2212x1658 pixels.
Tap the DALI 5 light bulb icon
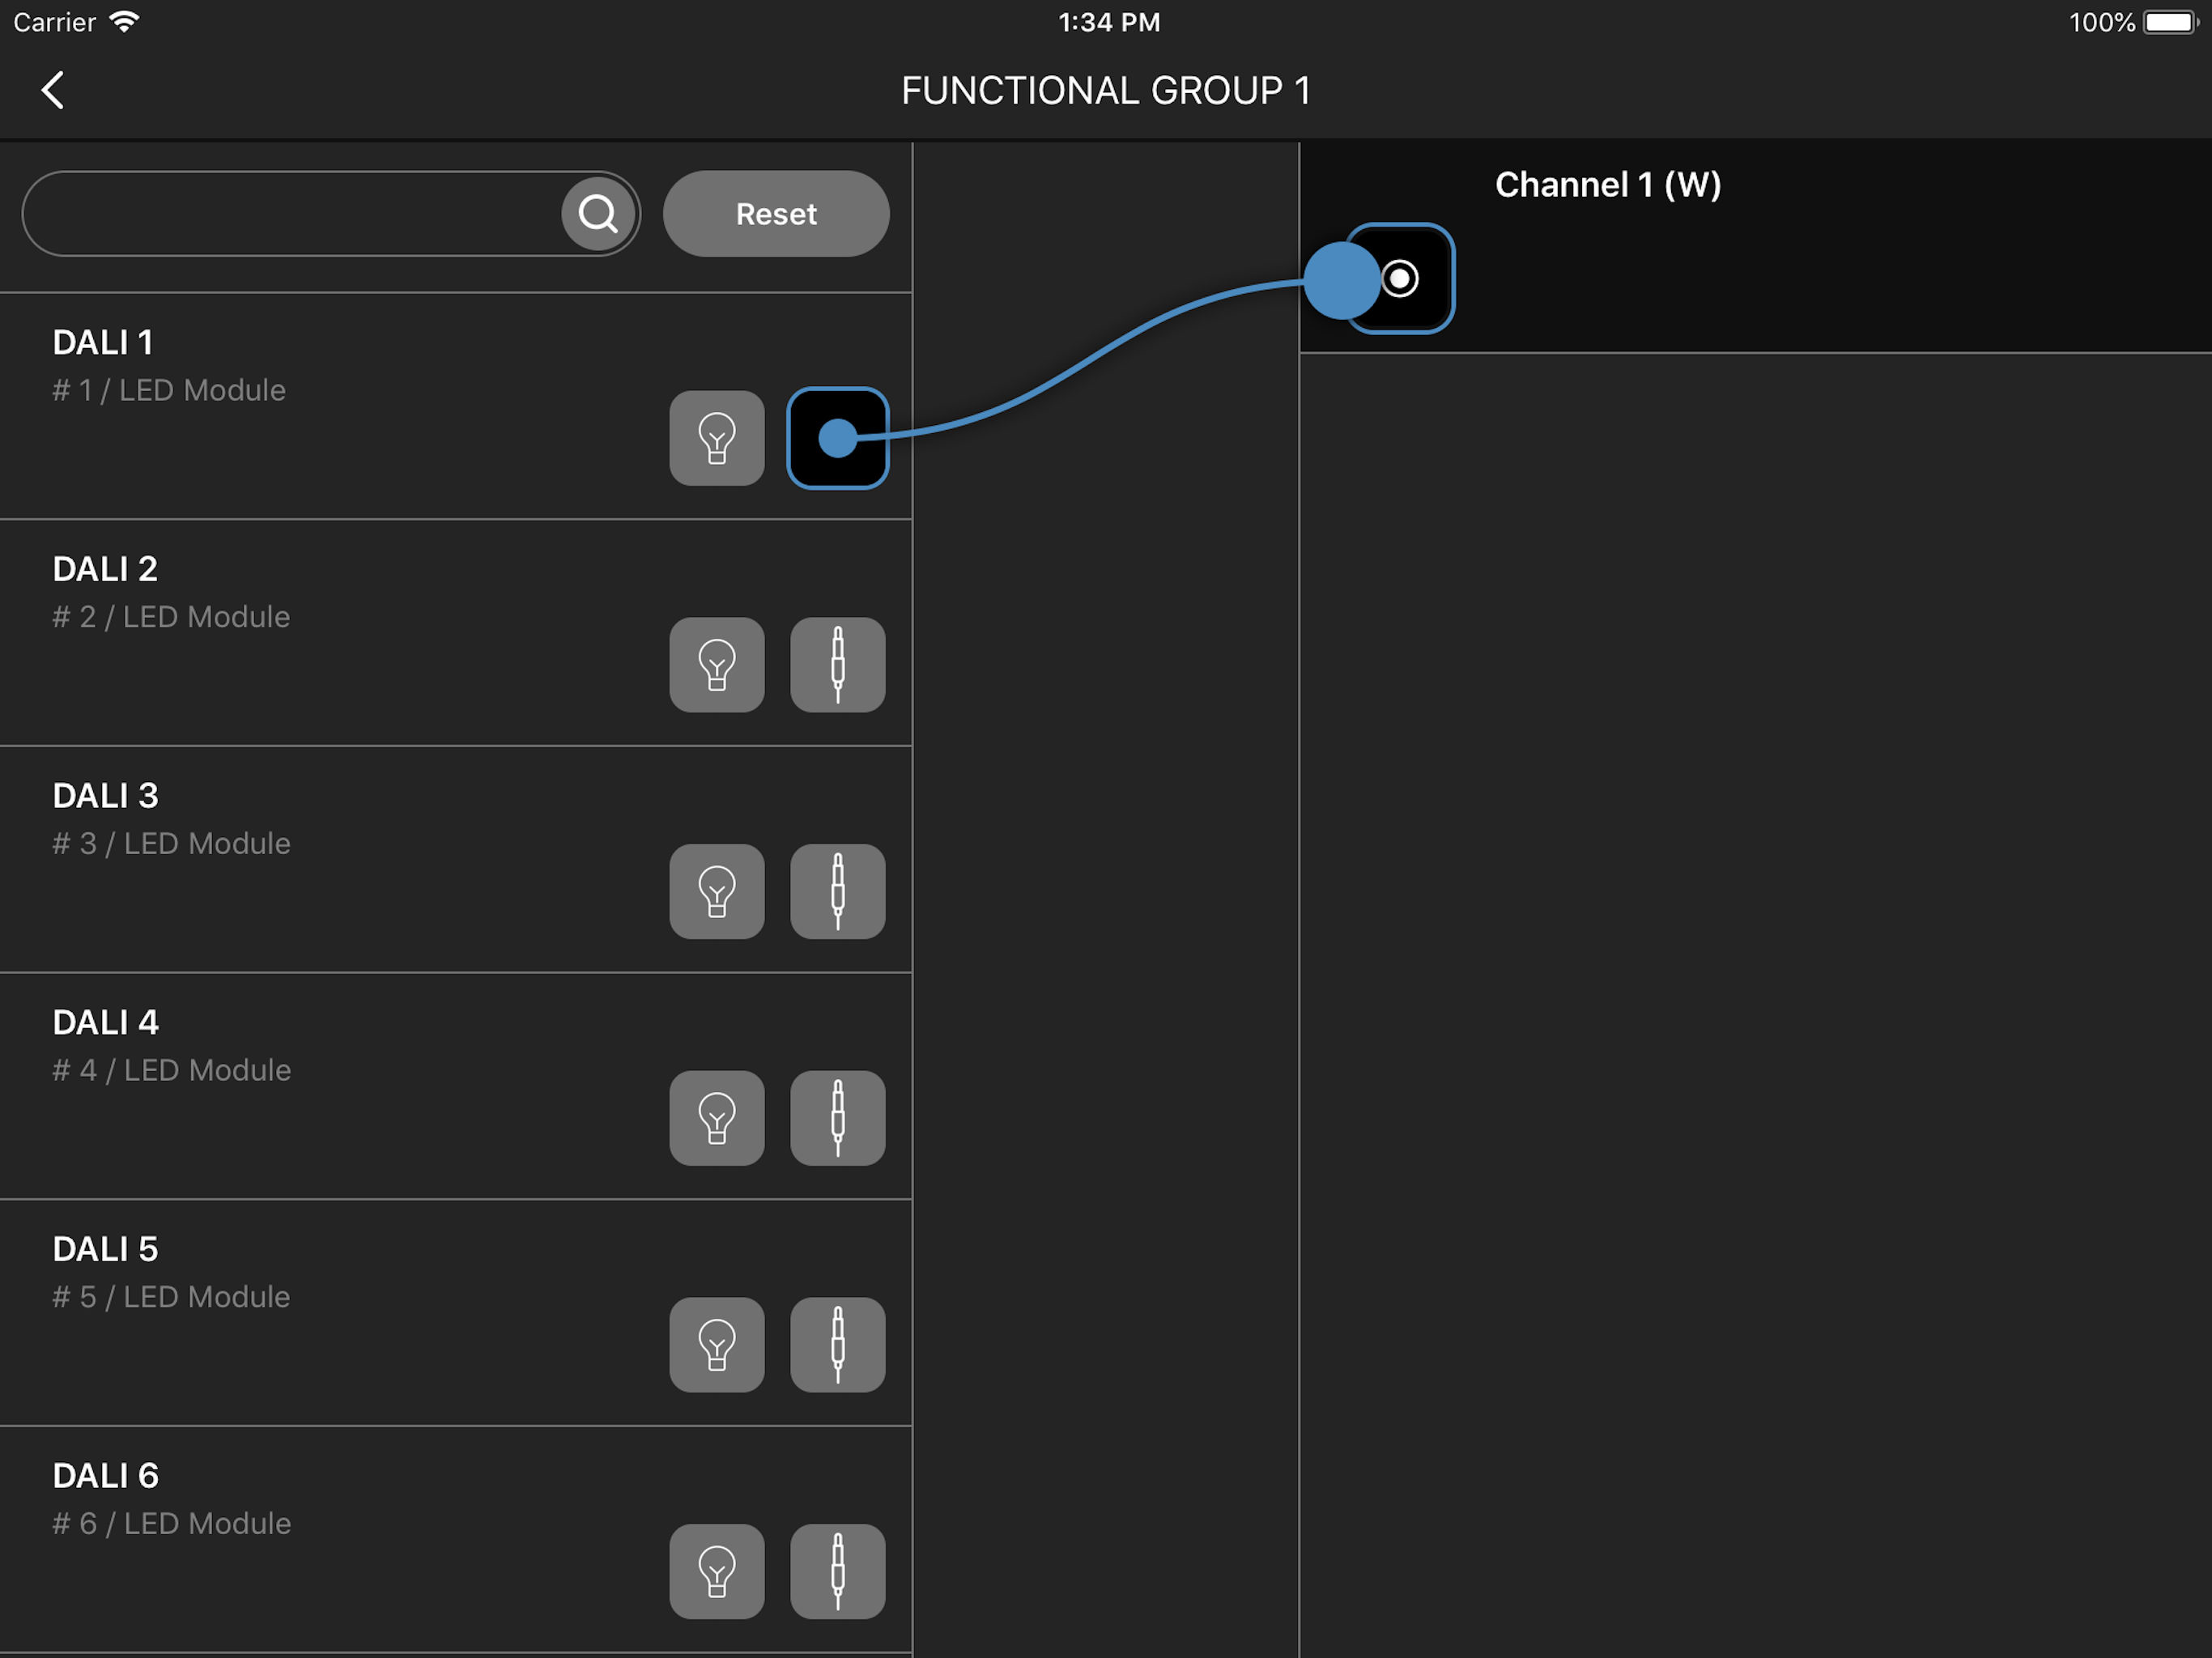tap(717, 1345)
